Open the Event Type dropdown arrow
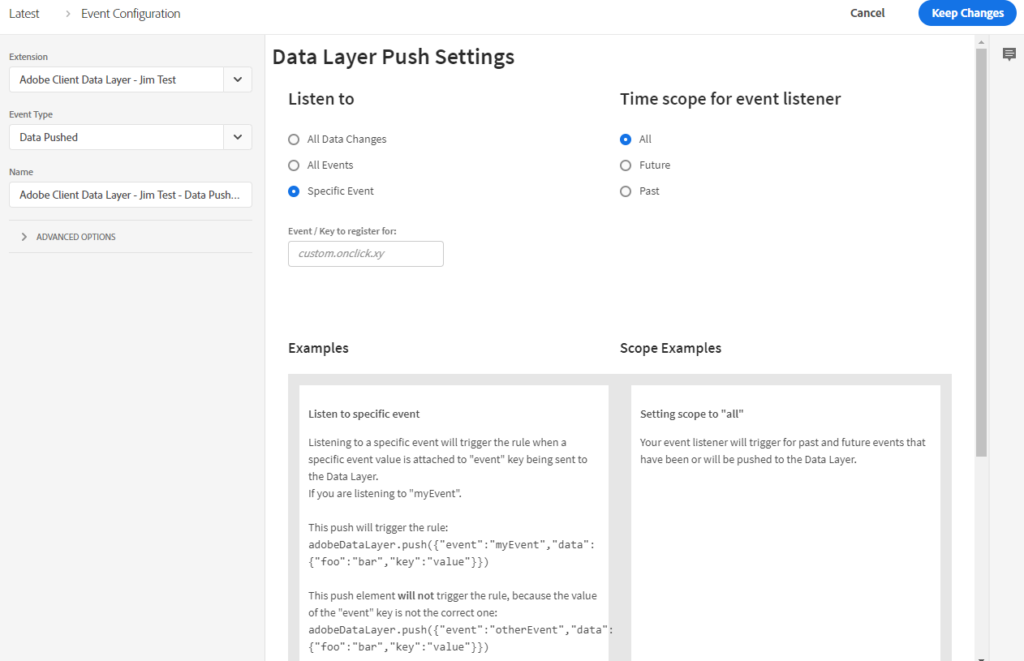Screen dimensions: 1024x661 pos(237,137)
